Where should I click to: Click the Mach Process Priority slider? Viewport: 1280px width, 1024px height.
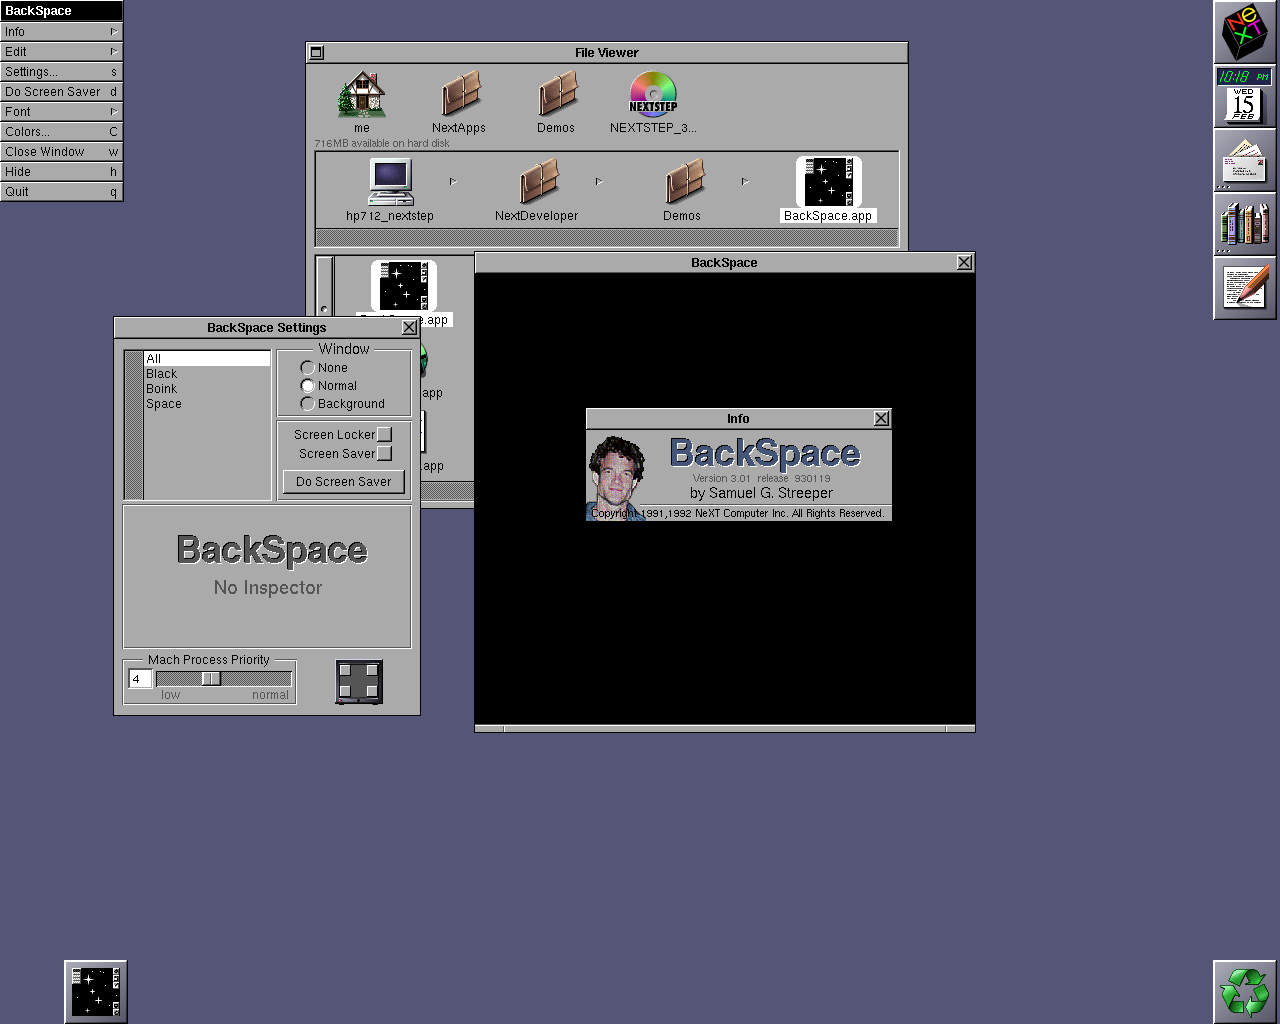pyautogui.click(x=223, y=679)
